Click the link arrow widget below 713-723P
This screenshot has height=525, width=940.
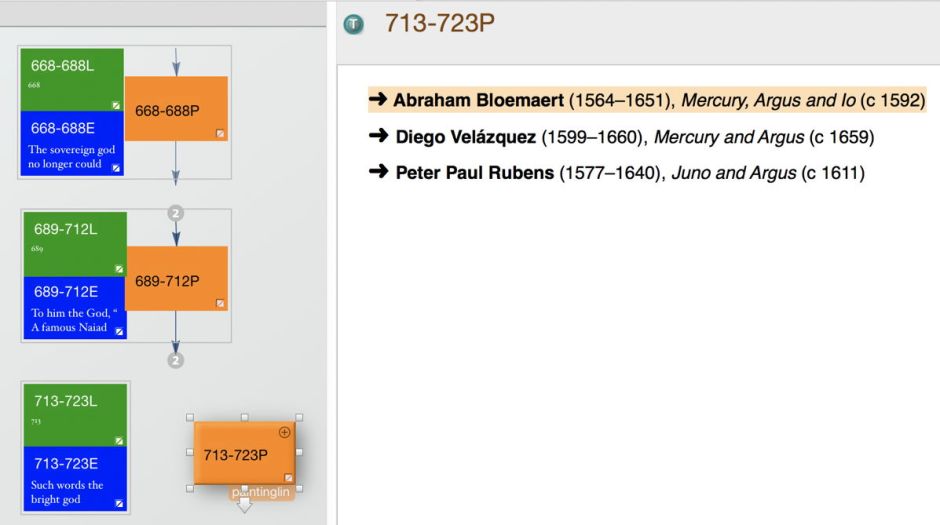click(244, 506)
